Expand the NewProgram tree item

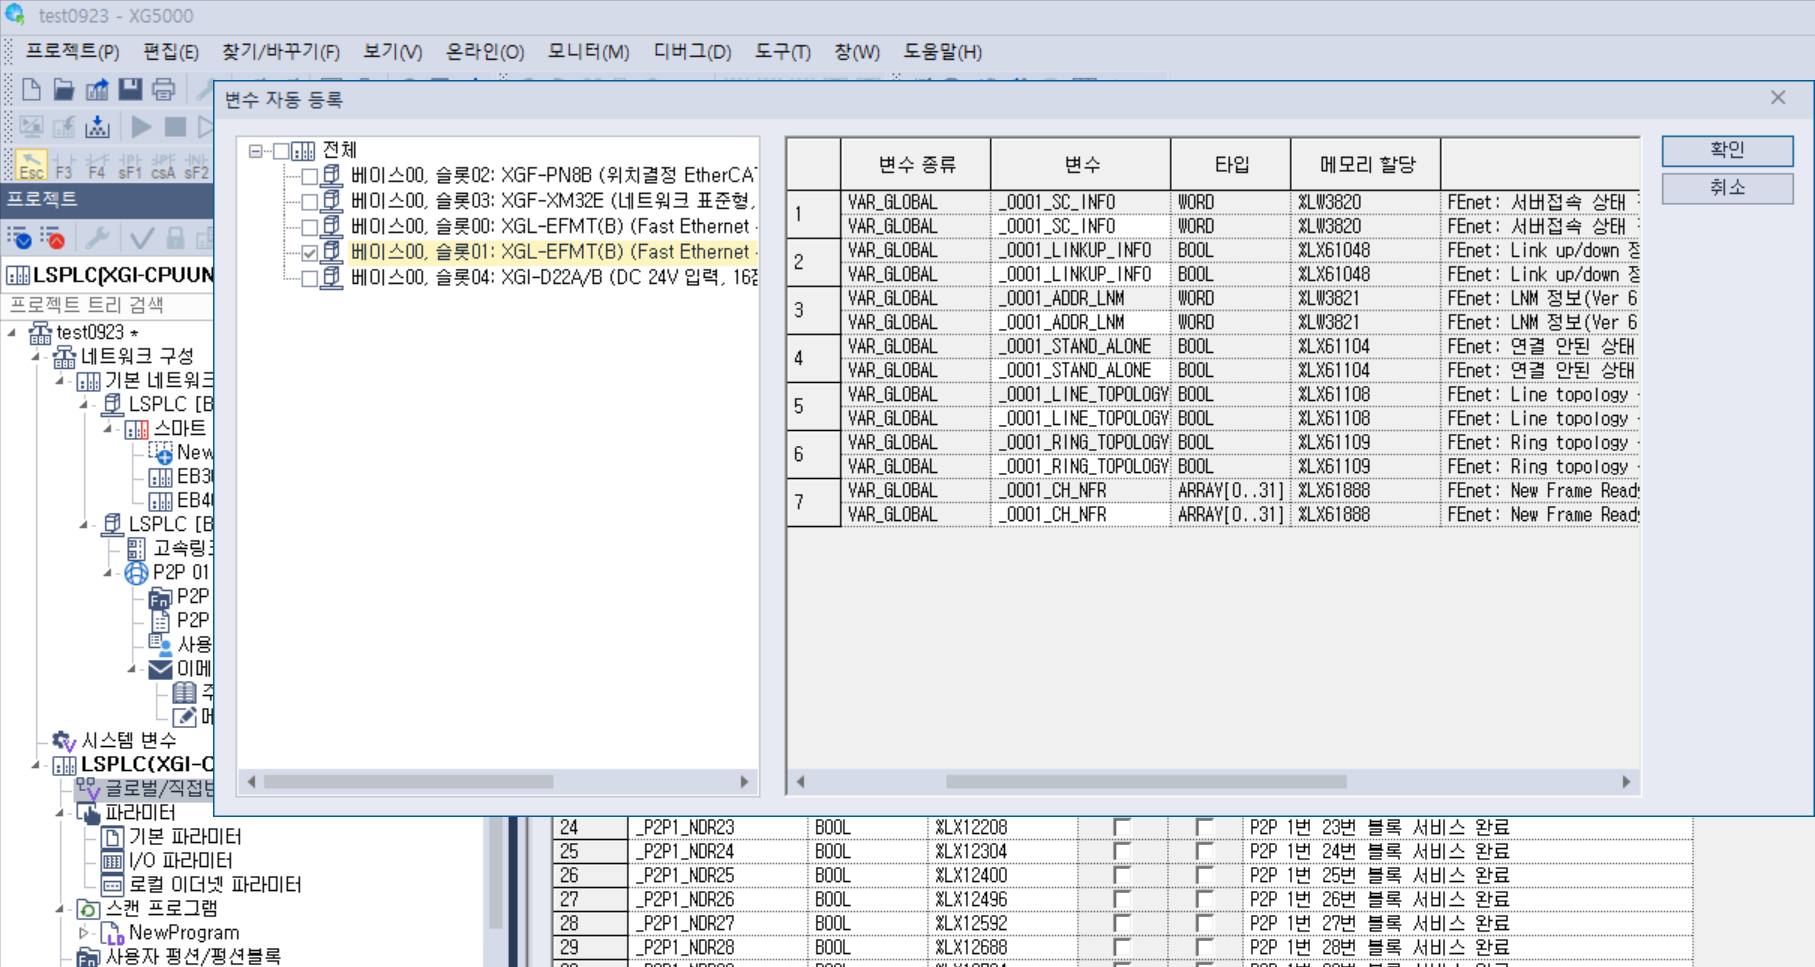point(84,932)
